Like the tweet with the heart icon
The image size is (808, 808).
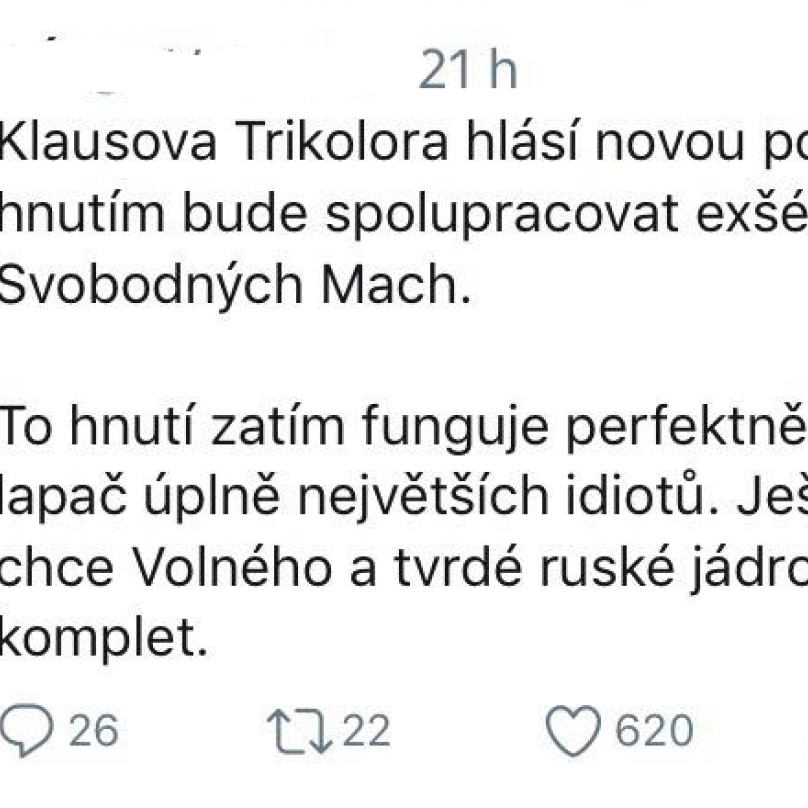click(x=573, y=731)
